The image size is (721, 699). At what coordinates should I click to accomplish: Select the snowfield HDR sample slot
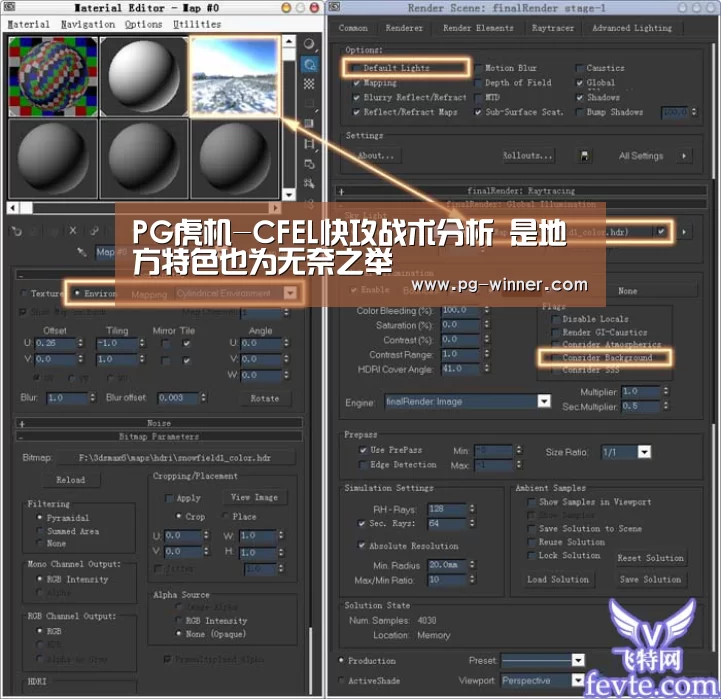click(235, 77)
